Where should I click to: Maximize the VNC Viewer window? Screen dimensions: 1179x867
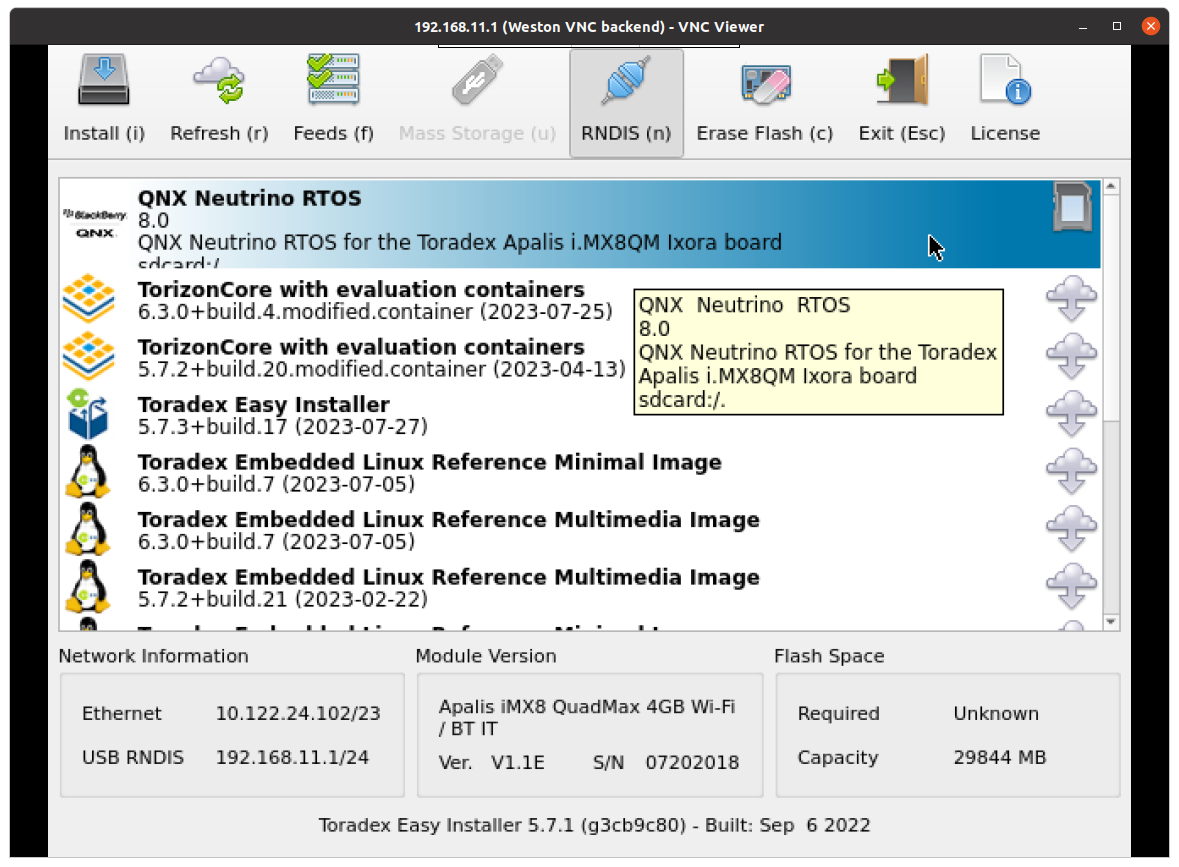[1117, 27]
